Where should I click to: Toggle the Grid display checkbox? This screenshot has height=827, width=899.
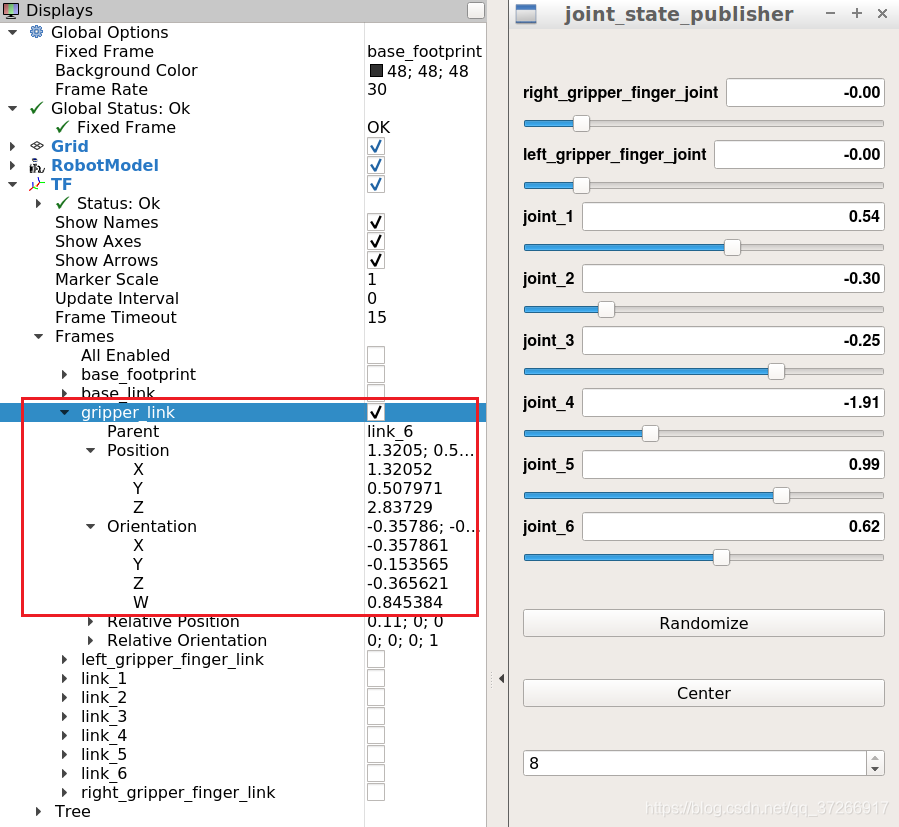(x=376, y=146)
